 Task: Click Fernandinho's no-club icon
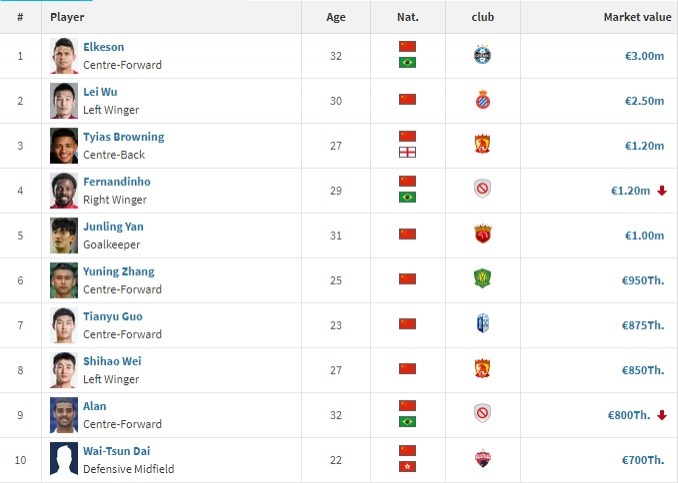tap(482, 190)
